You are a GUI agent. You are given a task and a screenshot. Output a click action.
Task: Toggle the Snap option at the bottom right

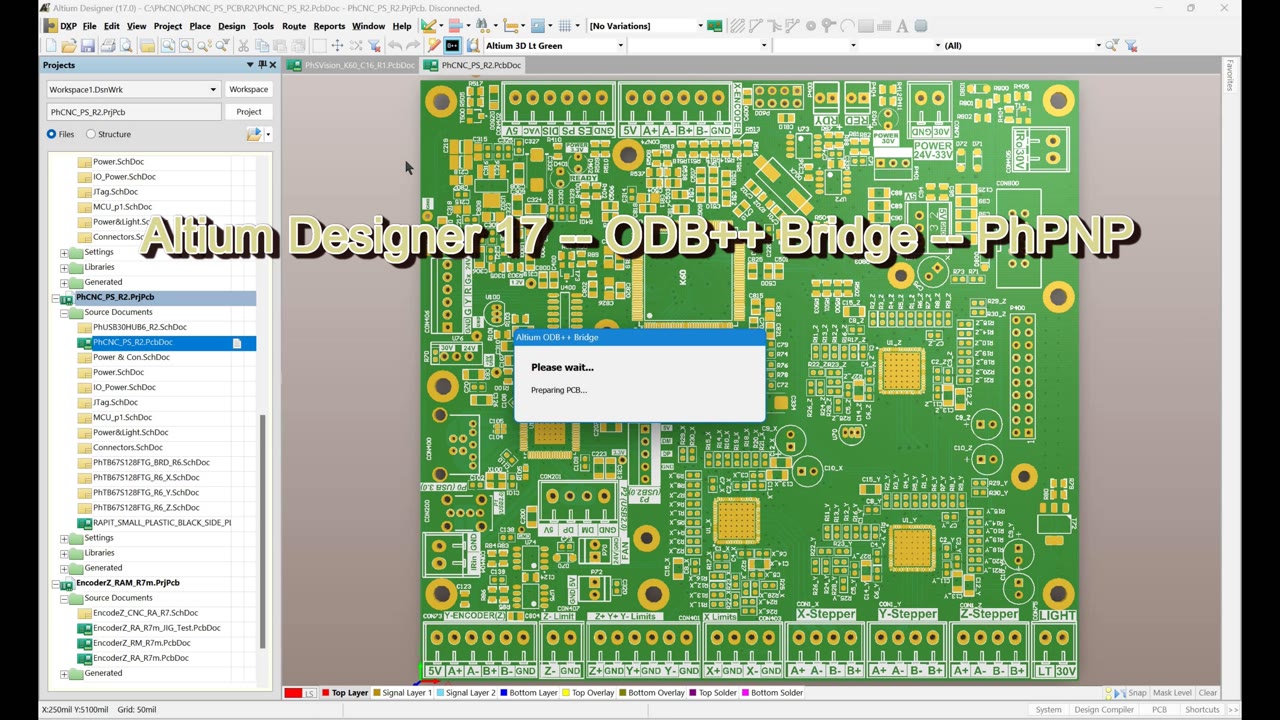[x=1137, y=693]
